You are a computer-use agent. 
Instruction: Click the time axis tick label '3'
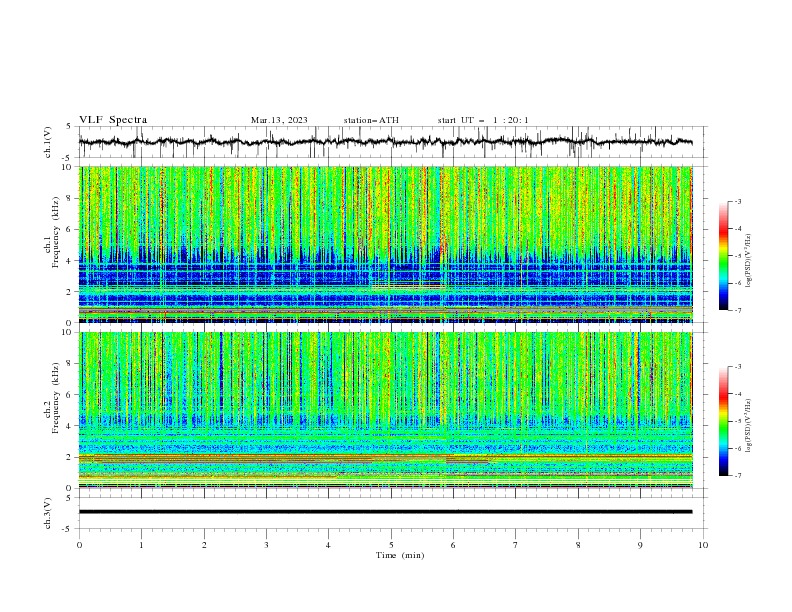[x=266, y=545]
